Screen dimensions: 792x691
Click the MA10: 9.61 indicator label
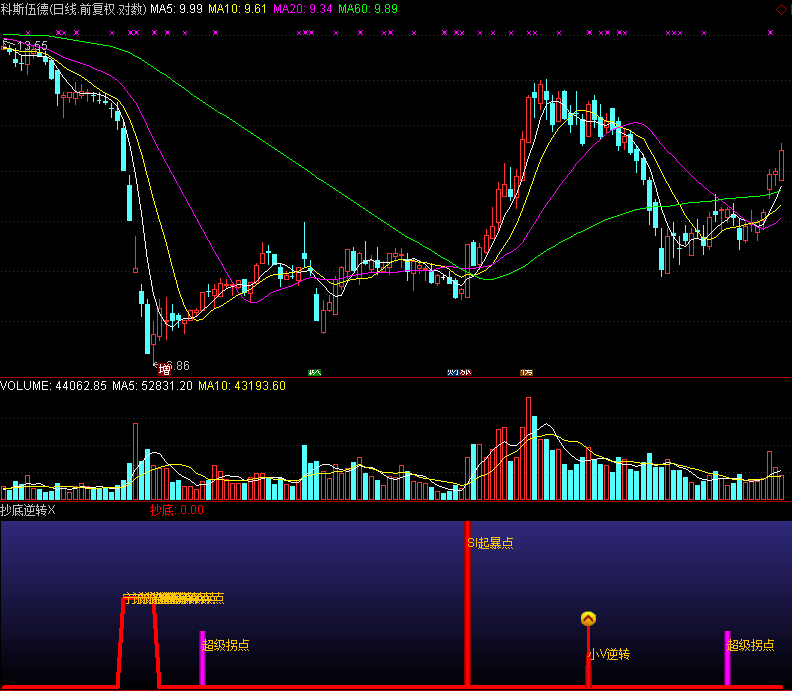point(237,9)
